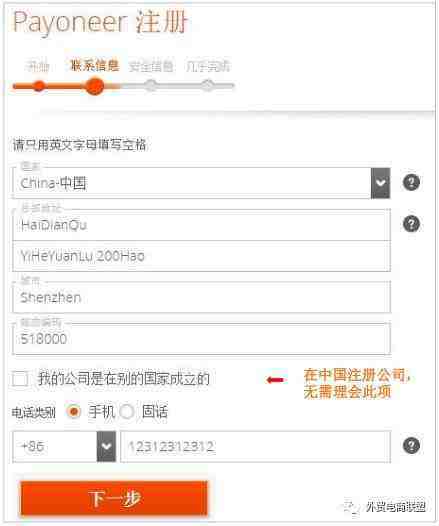Open the 安全信息 step tab

point(151,66)
